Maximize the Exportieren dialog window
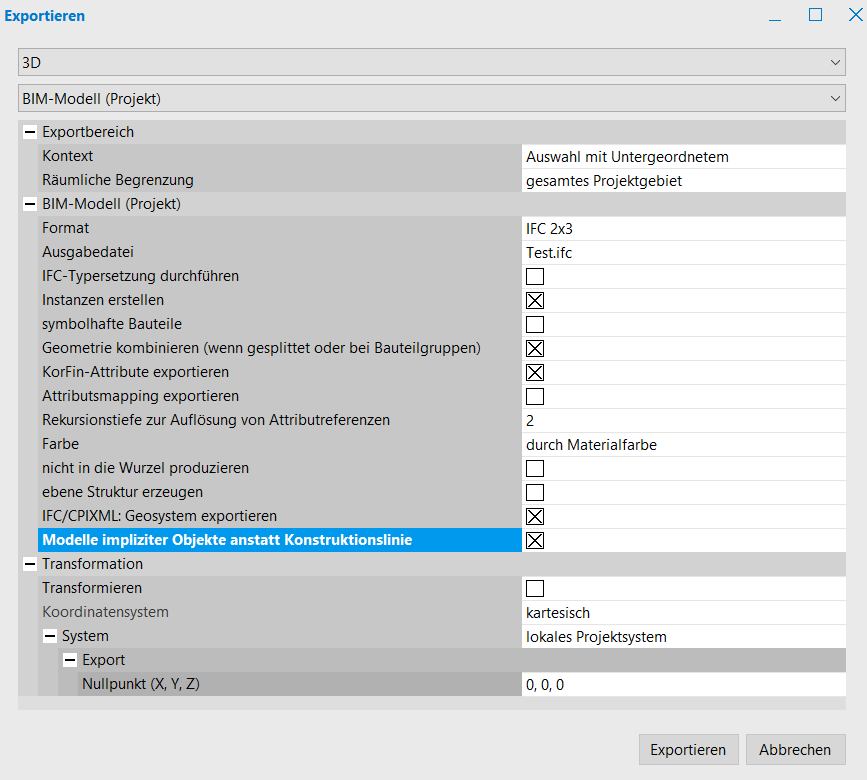Image resolution: width=867 pixels, height=780 pixels. pyautogui.click(x=815, y=15)
